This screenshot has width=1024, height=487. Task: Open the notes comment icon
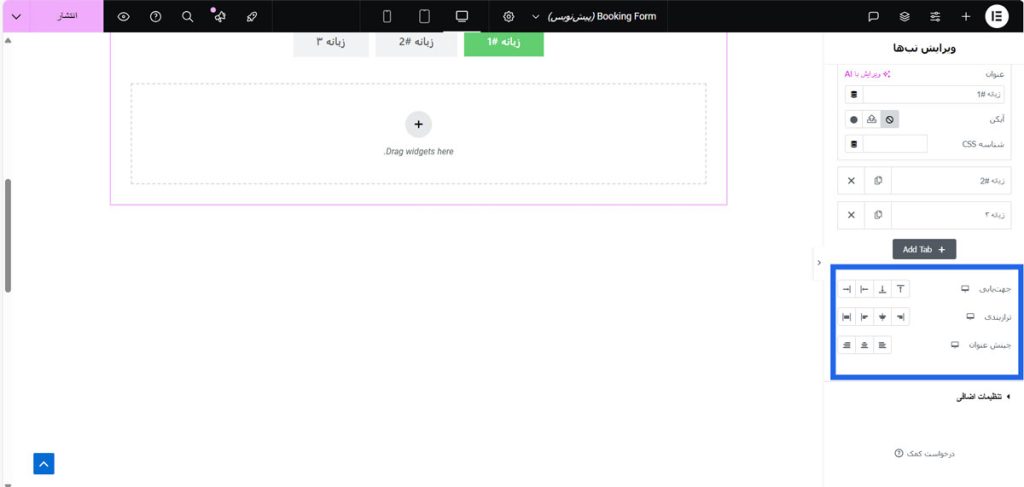point(873,16)
